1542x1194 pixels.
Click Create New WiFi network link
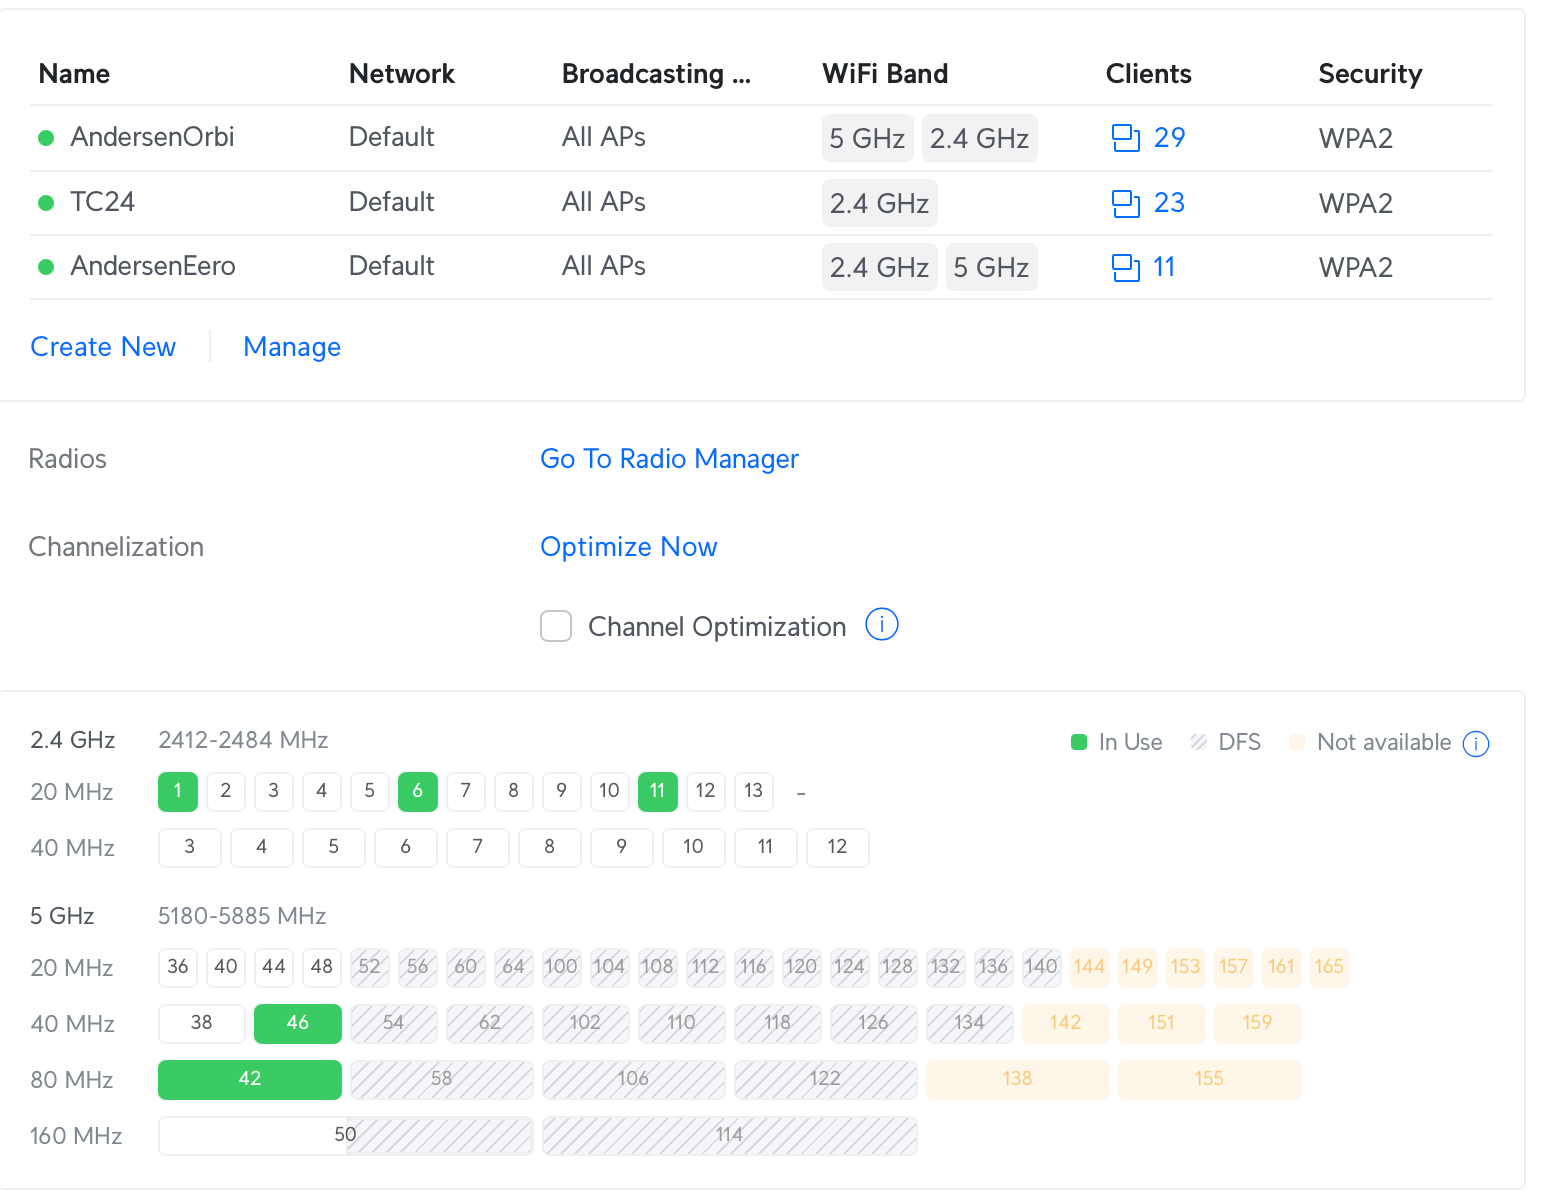(x=103, y=347)
